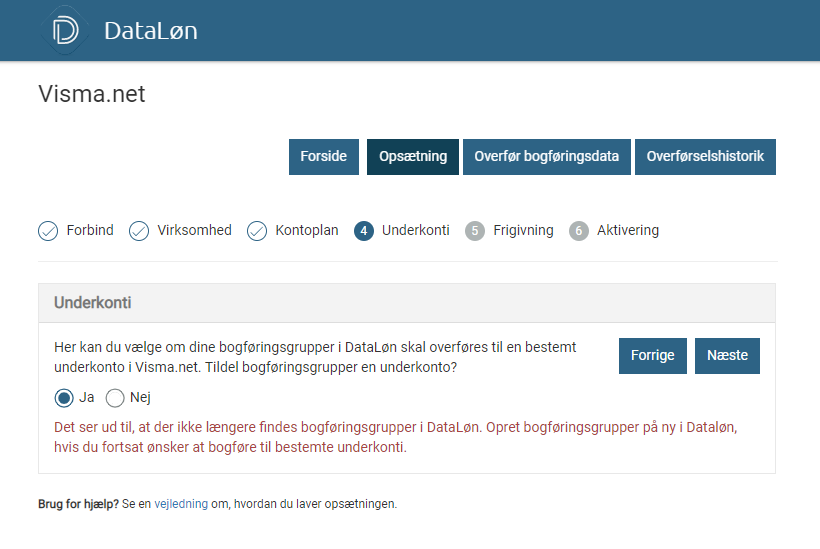Click the step 5 number circle
The image size is (820, 549).
pos(475,231)
